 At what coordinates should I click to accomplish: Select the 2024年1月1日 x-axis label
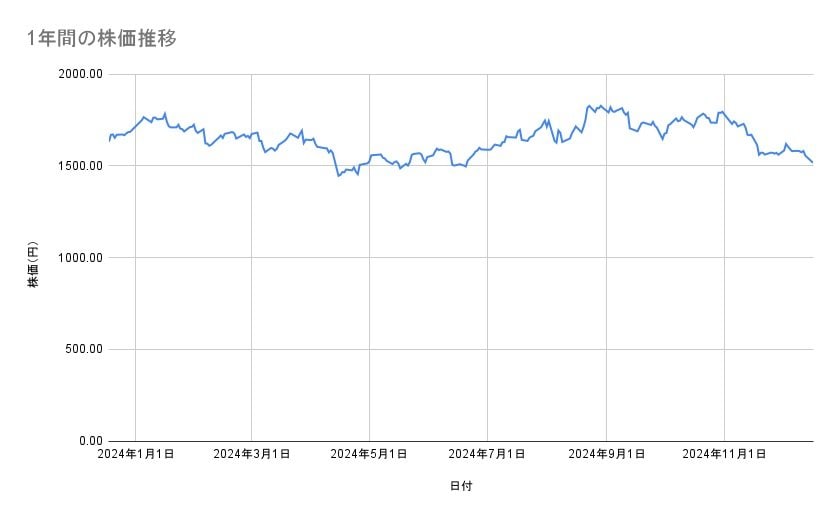136,454
